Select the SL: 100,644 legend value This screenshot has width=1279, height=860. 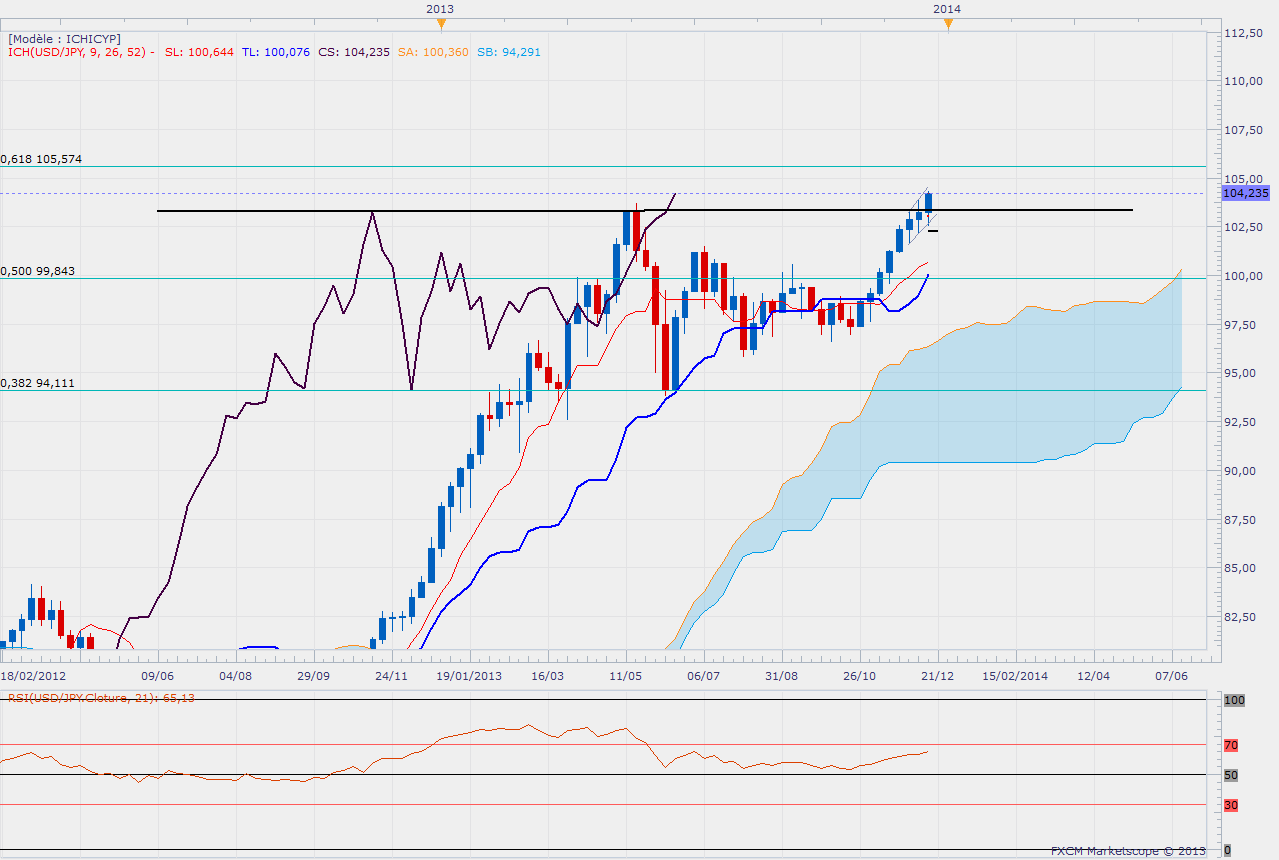[x=199, y=52]
